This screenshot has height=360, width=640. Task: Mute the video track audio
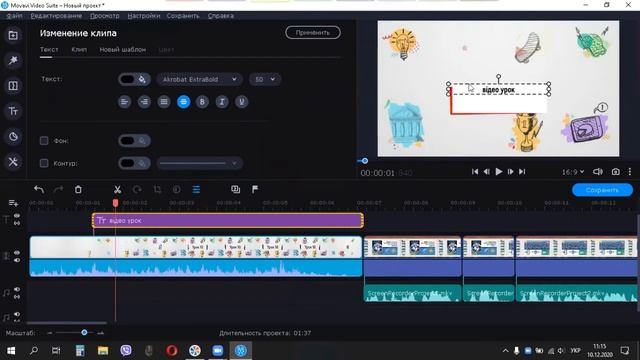click(x=17, y=260)
